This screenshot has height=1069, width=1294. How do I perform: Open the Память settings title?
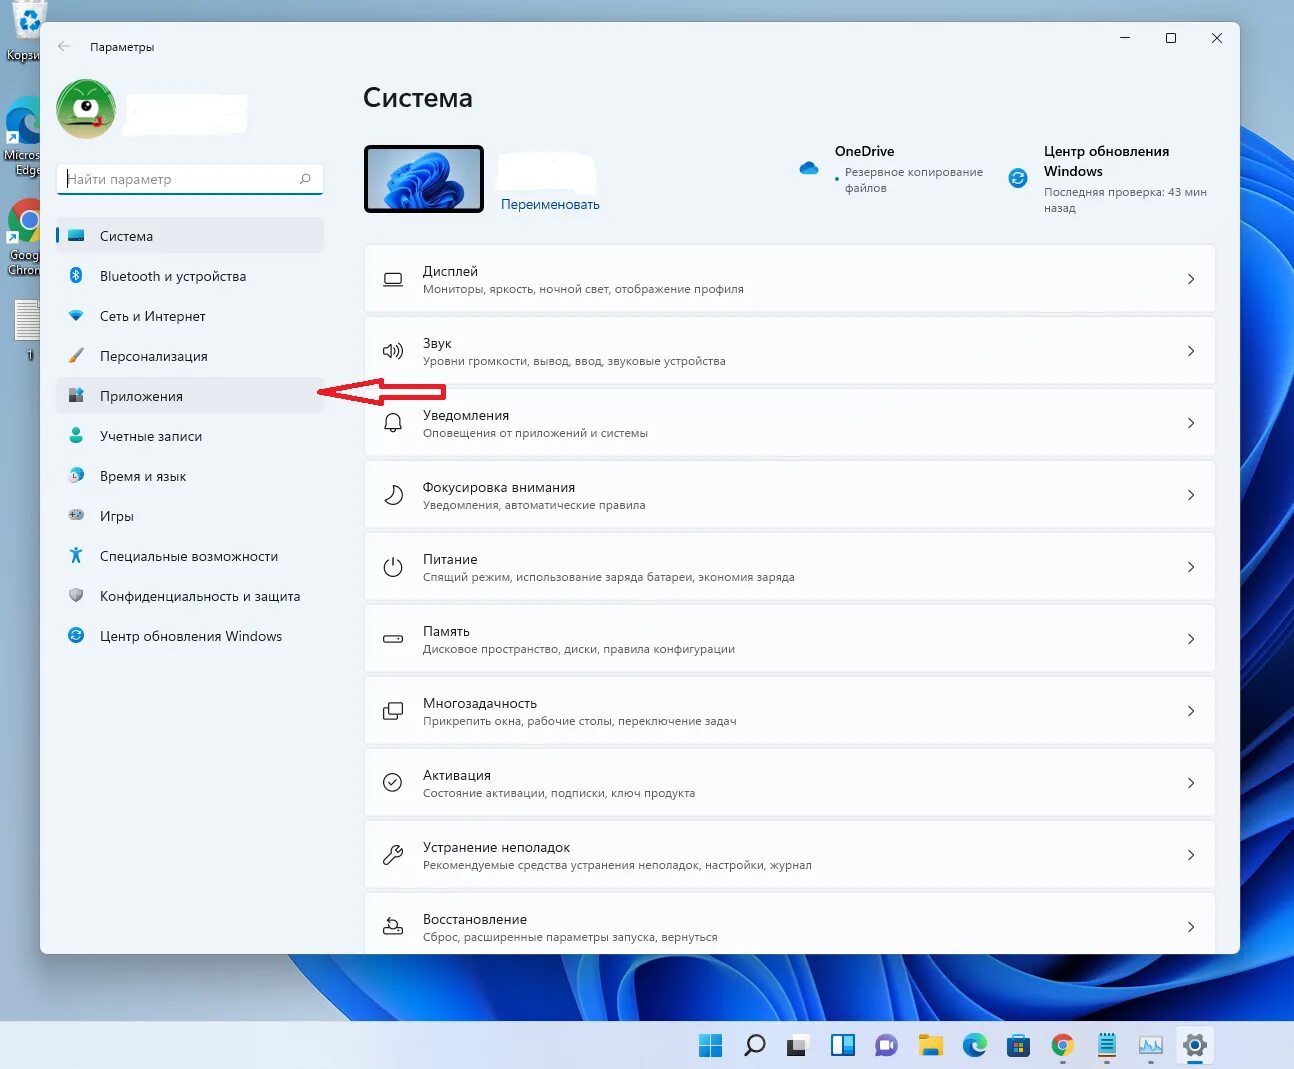(446, 631)
